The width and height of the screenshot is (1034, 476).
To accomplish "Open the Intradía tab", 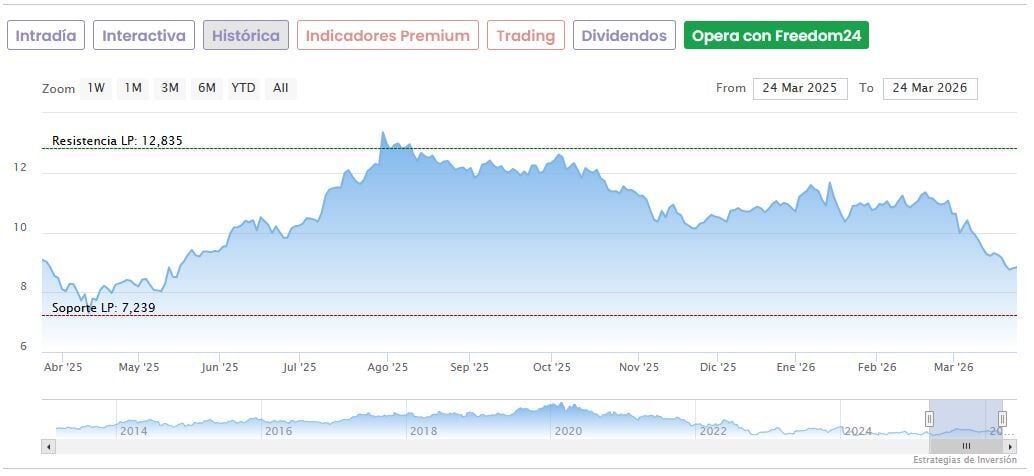I will tap(46, 36).
